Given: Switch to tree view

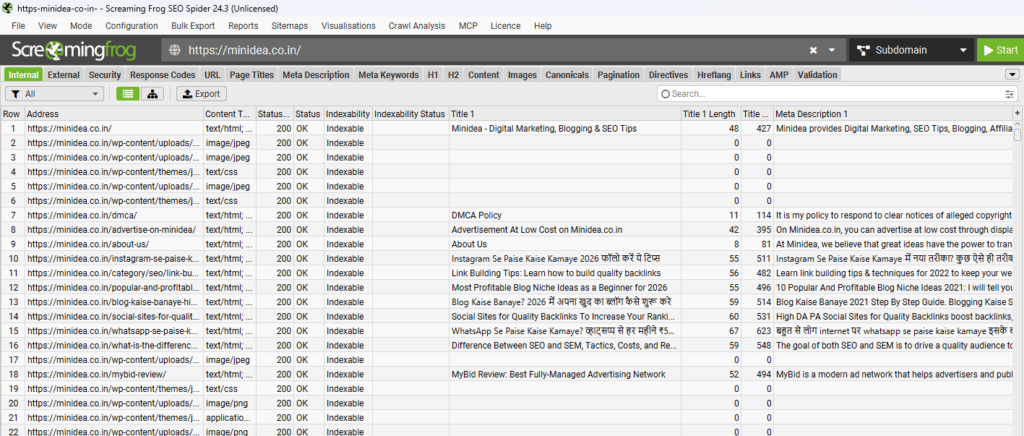Looking at the screenshot, I should pos(152,94).
